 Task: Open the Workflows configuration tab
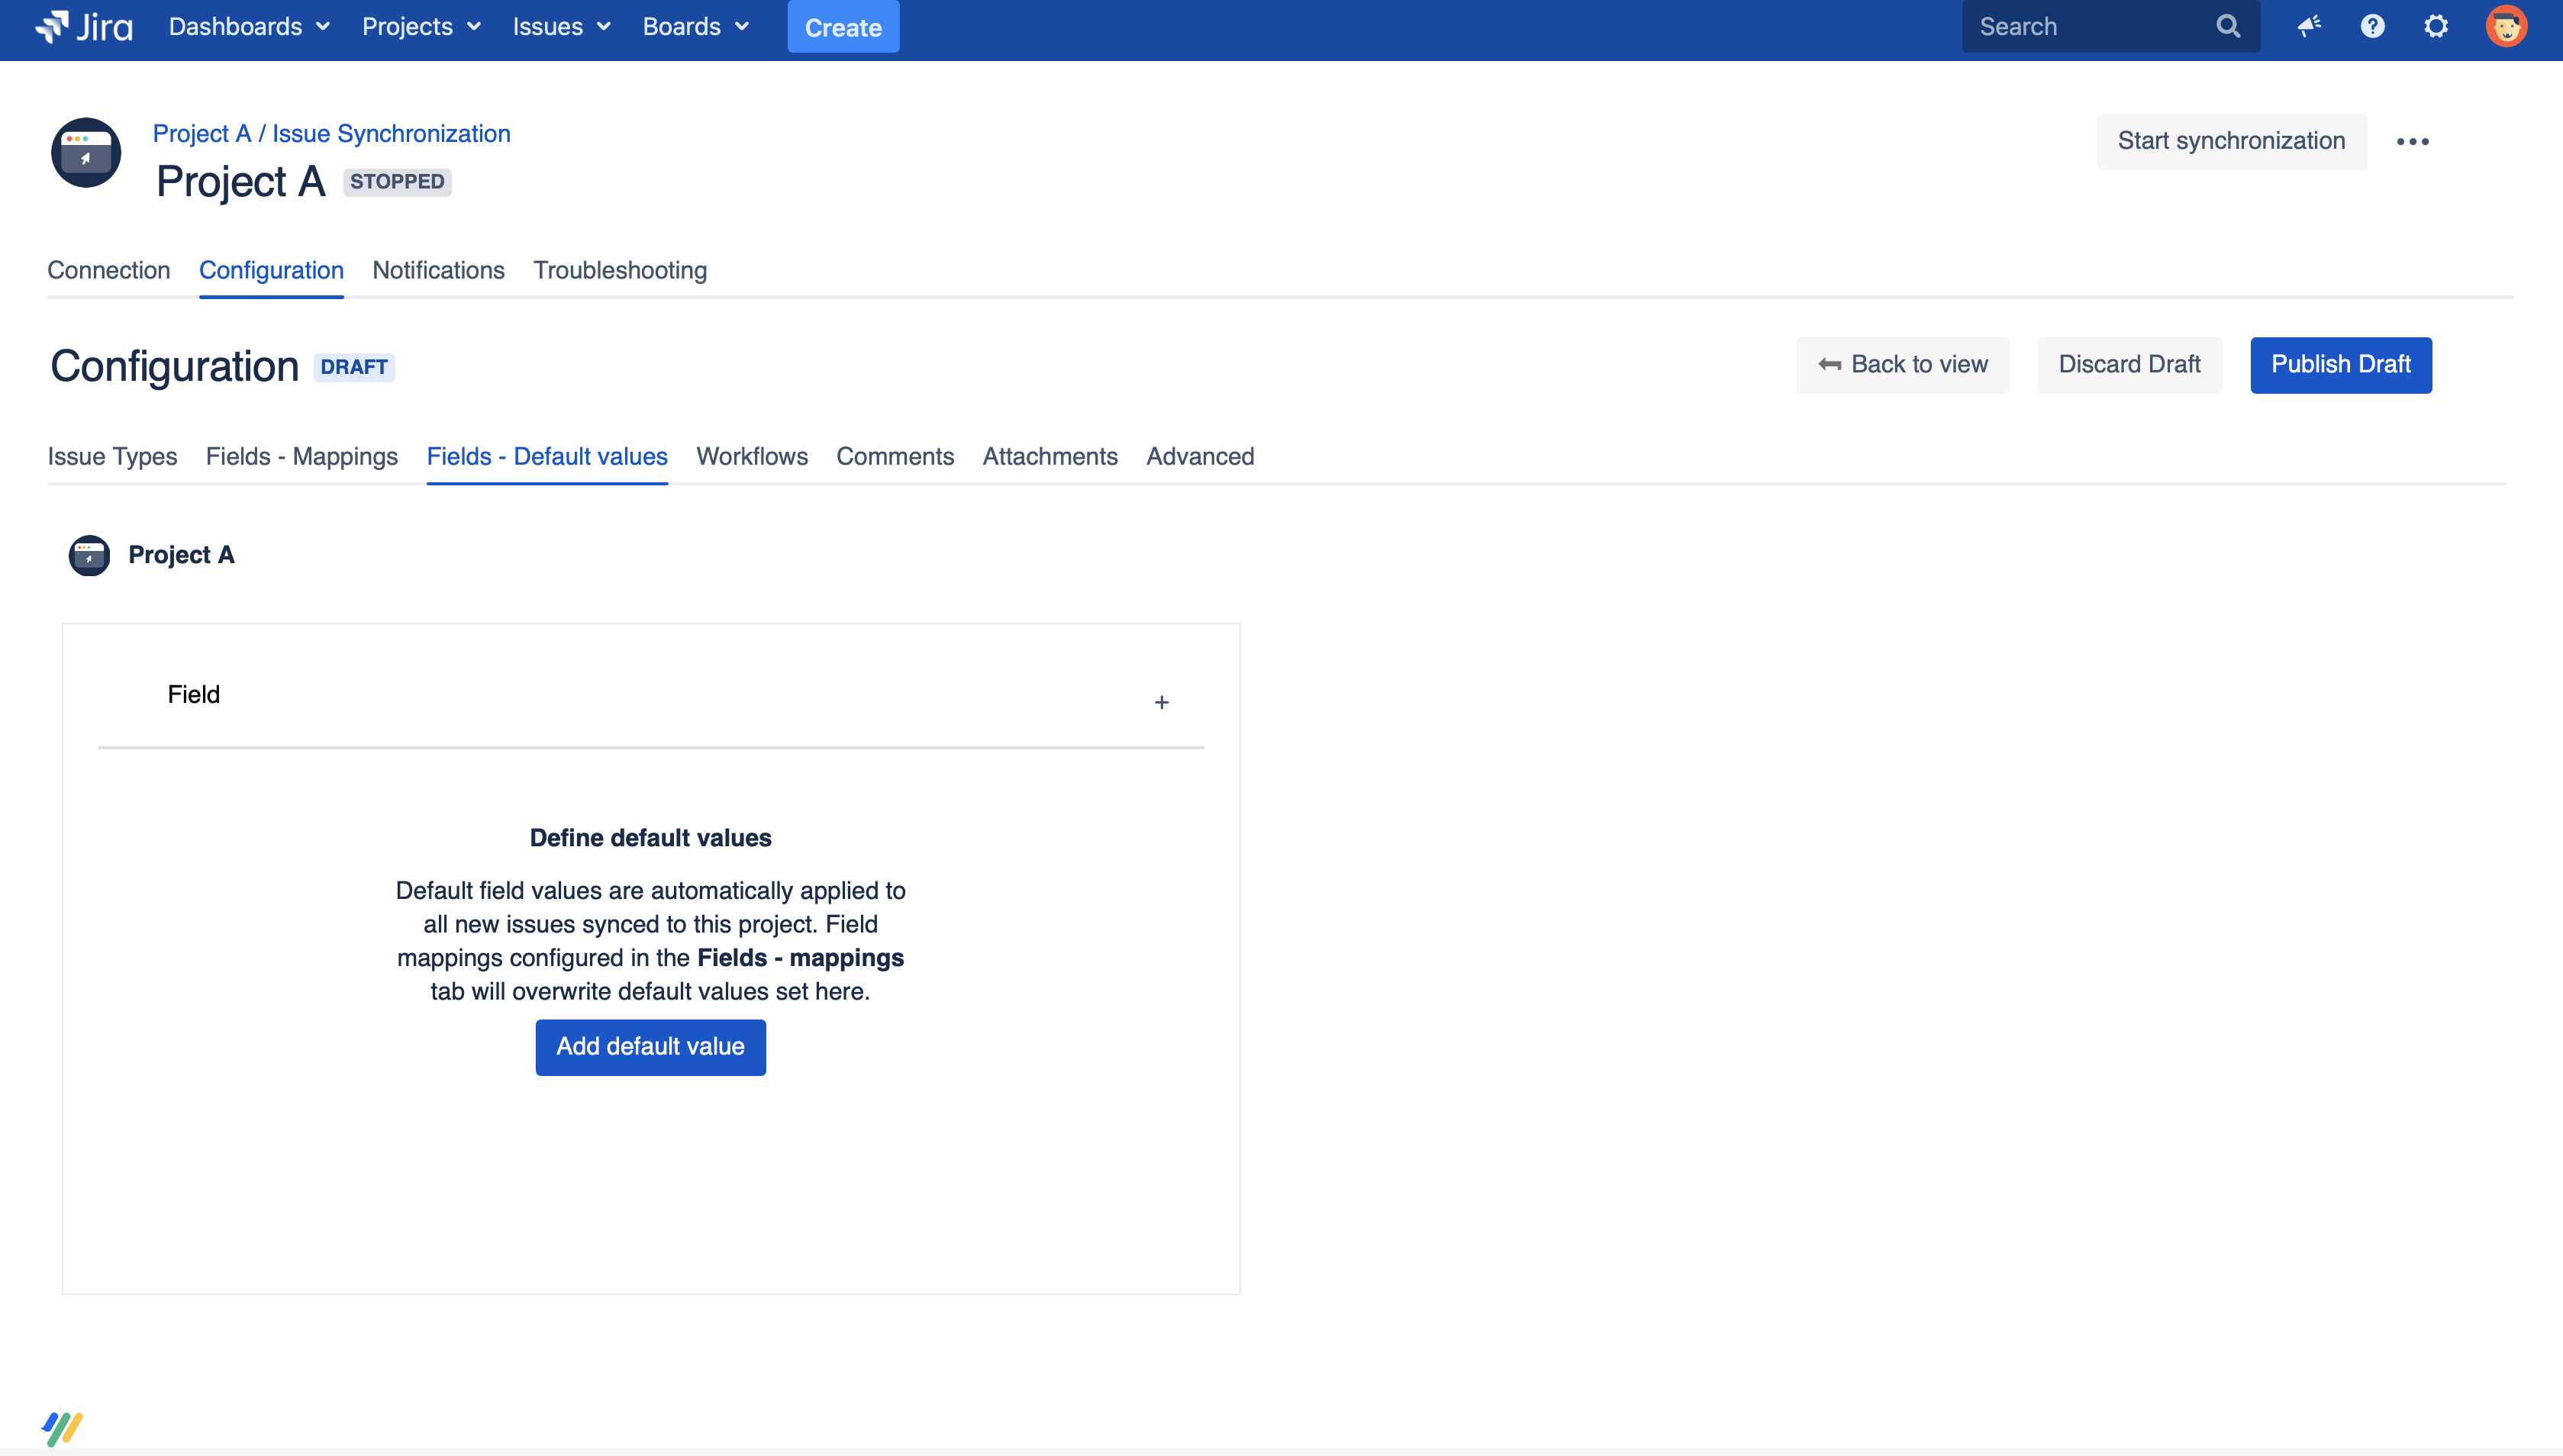pos(751,456)
